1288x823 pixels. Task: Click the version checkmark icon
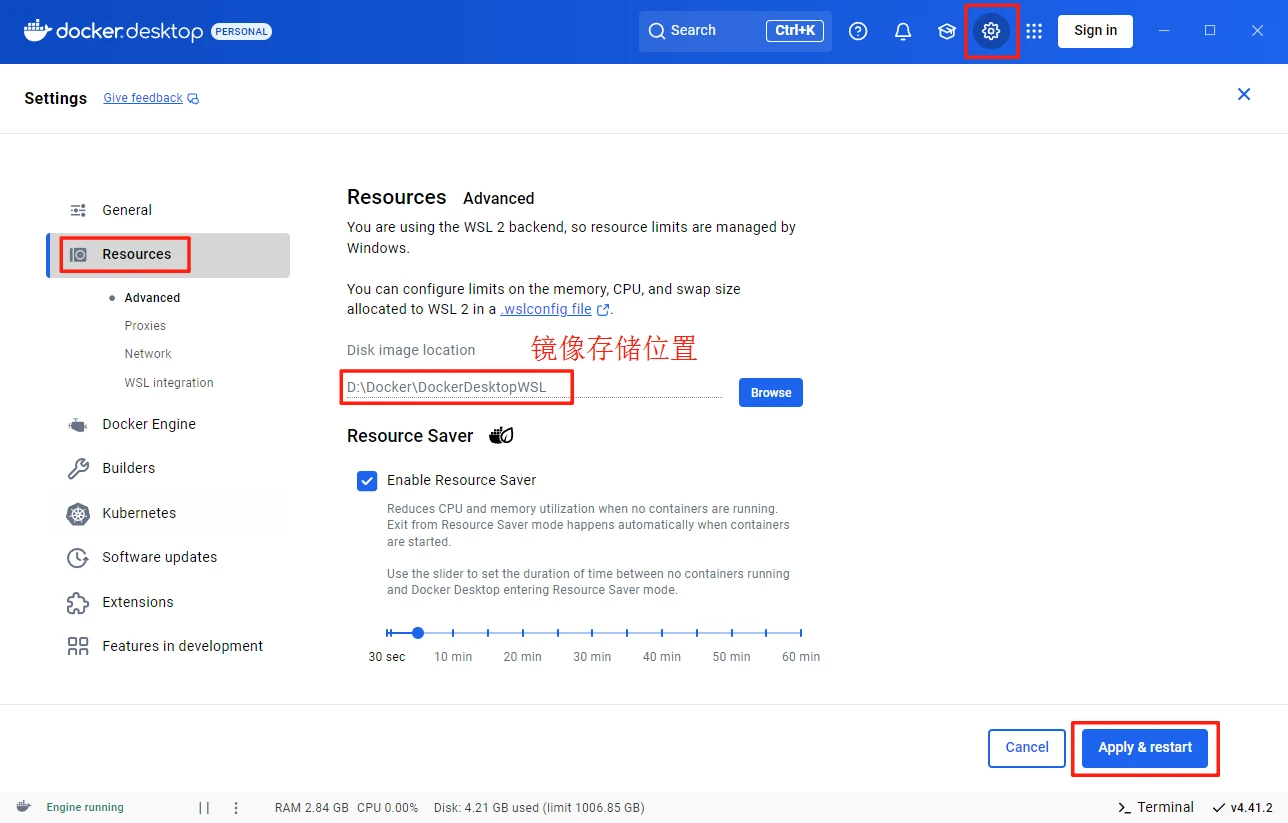pyautogui.click(x=1219, y=808)
